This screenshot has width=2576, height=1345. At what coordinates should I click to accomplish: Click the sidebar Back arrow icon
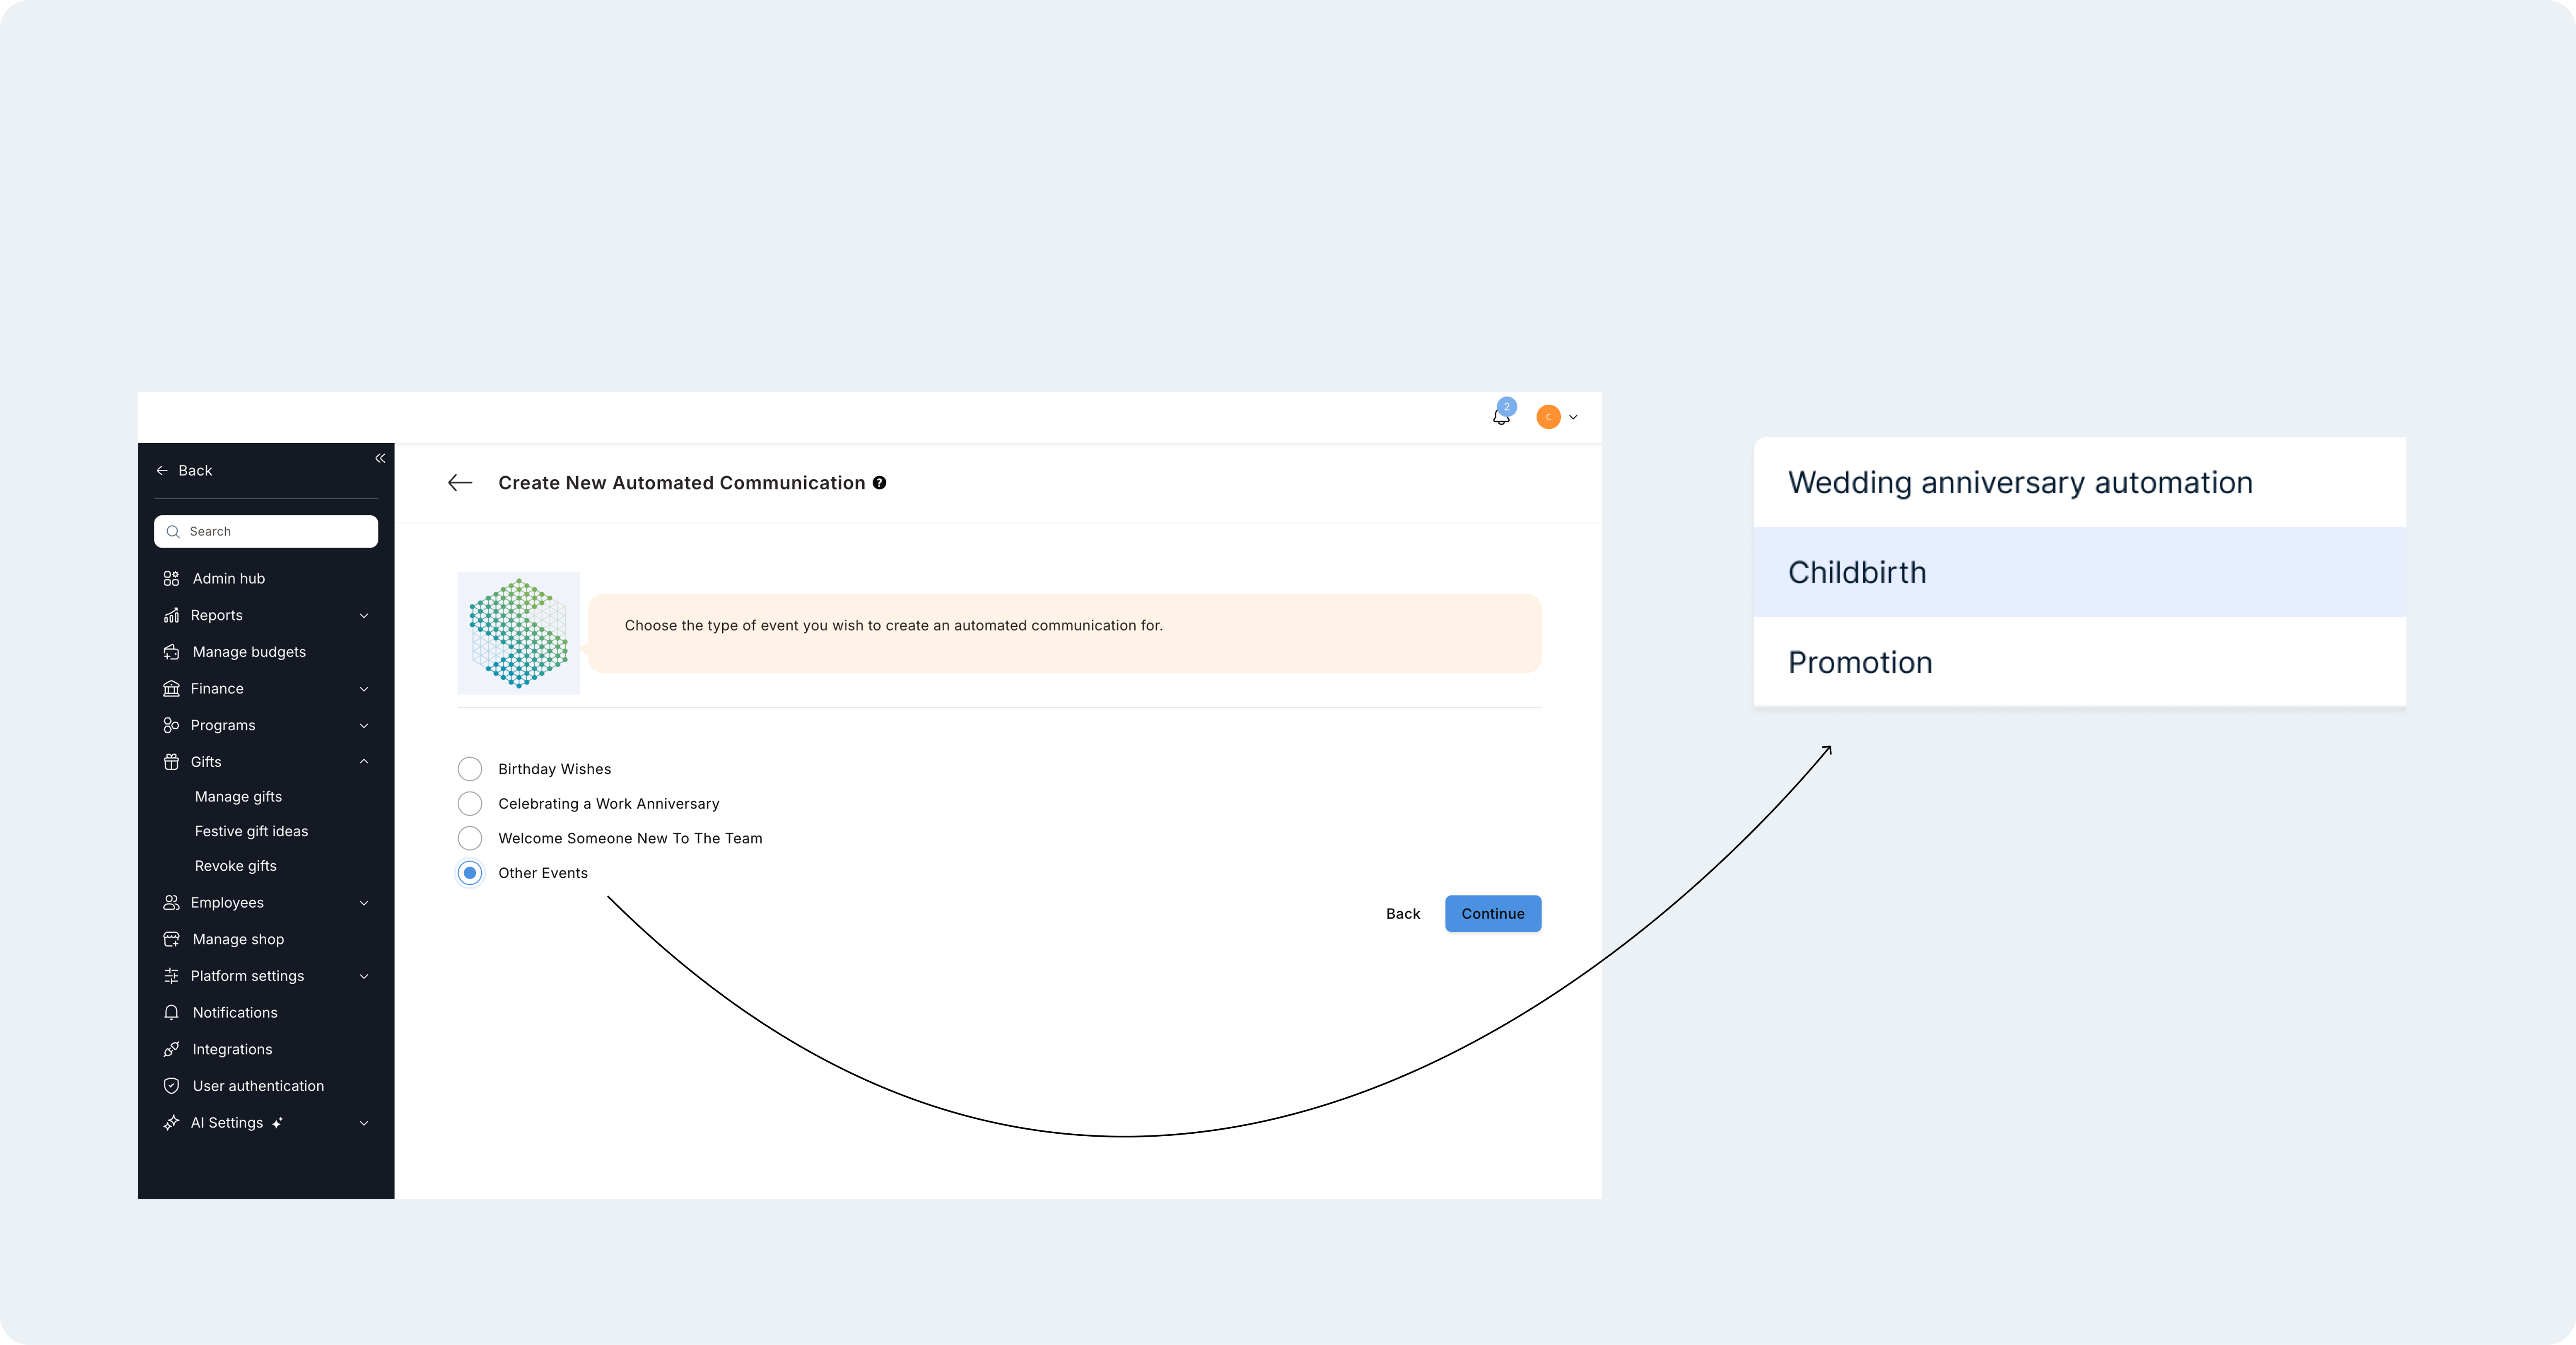click(x=162, y=471)
